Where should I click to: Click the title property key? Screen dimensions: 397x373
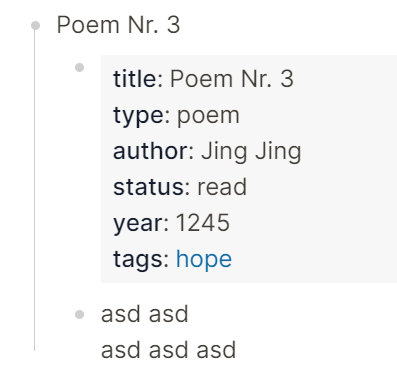[135, 79]
